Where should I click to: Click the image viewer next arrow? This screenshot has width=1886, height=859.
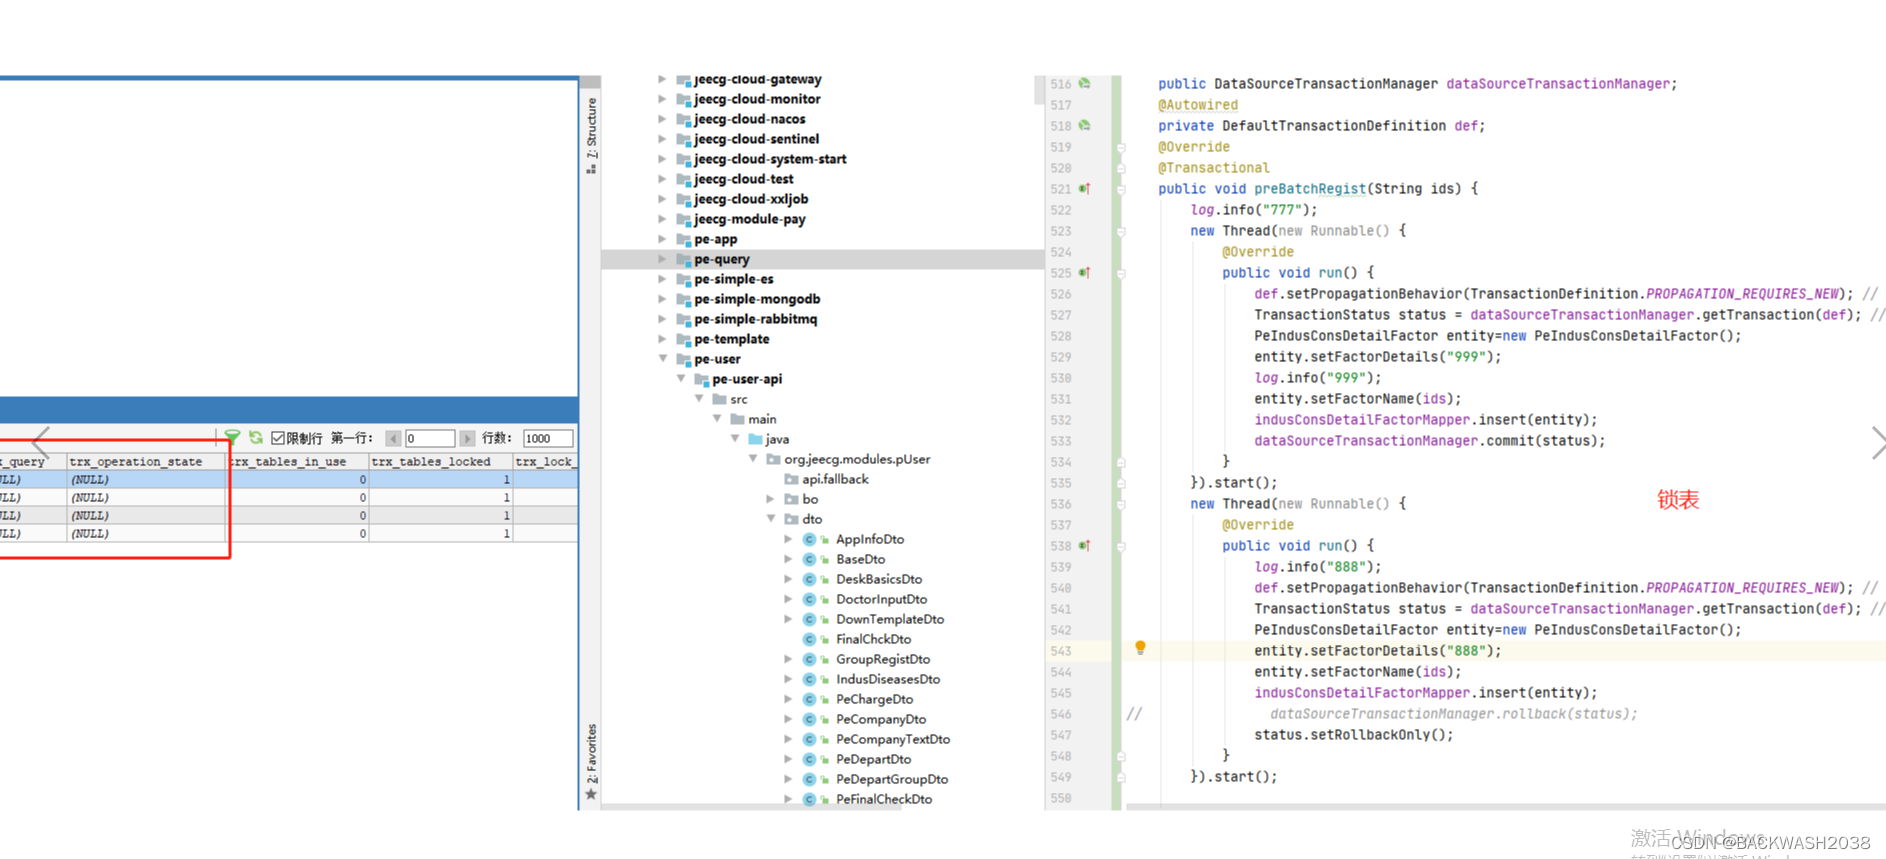pos(1877,442)
